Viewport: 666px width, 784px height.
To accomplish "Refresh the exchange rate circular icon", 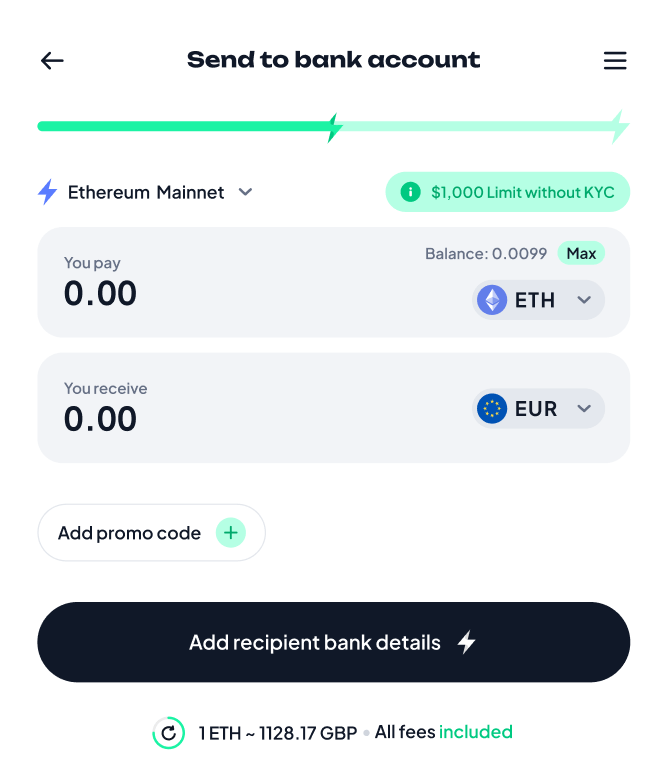I will (x=168, y=733).
